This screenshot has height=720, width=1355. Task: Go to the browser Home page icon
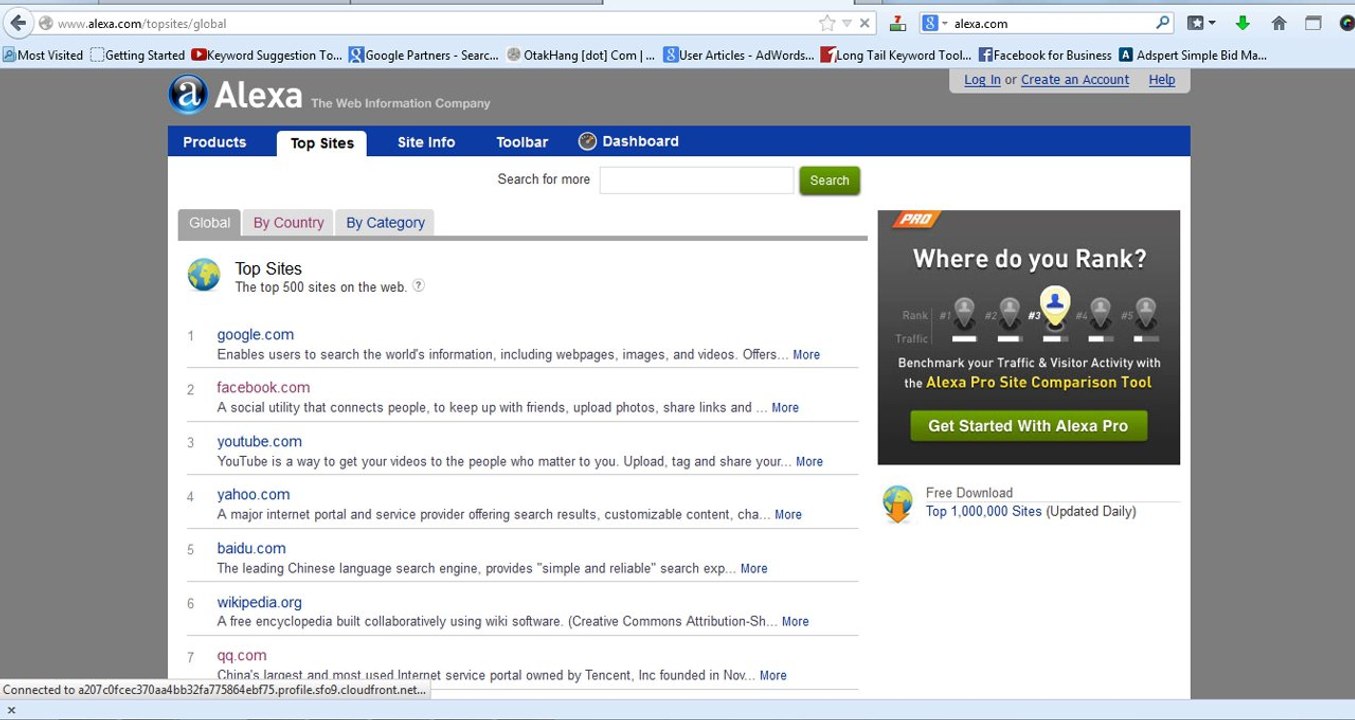[x=1278, y=23]
